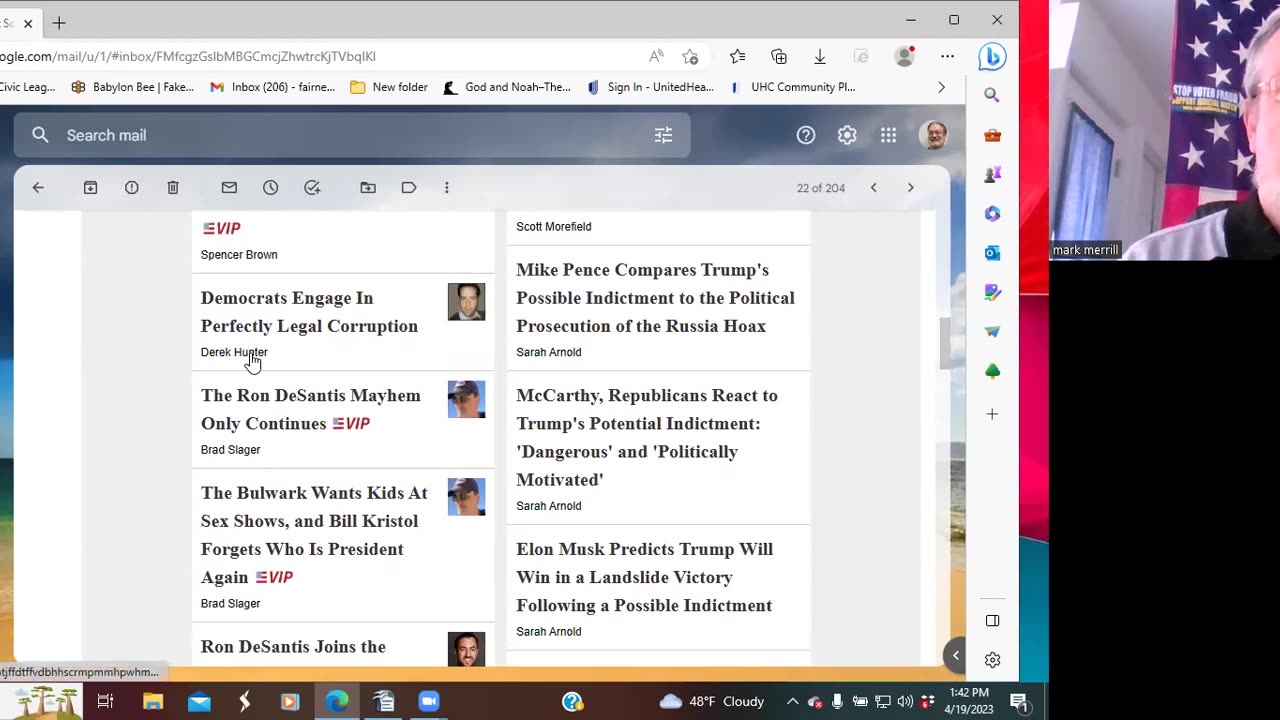Viewport: 1280px width, 720px height.
Task: Archive the open email
Action: click(x=90, y=187)
